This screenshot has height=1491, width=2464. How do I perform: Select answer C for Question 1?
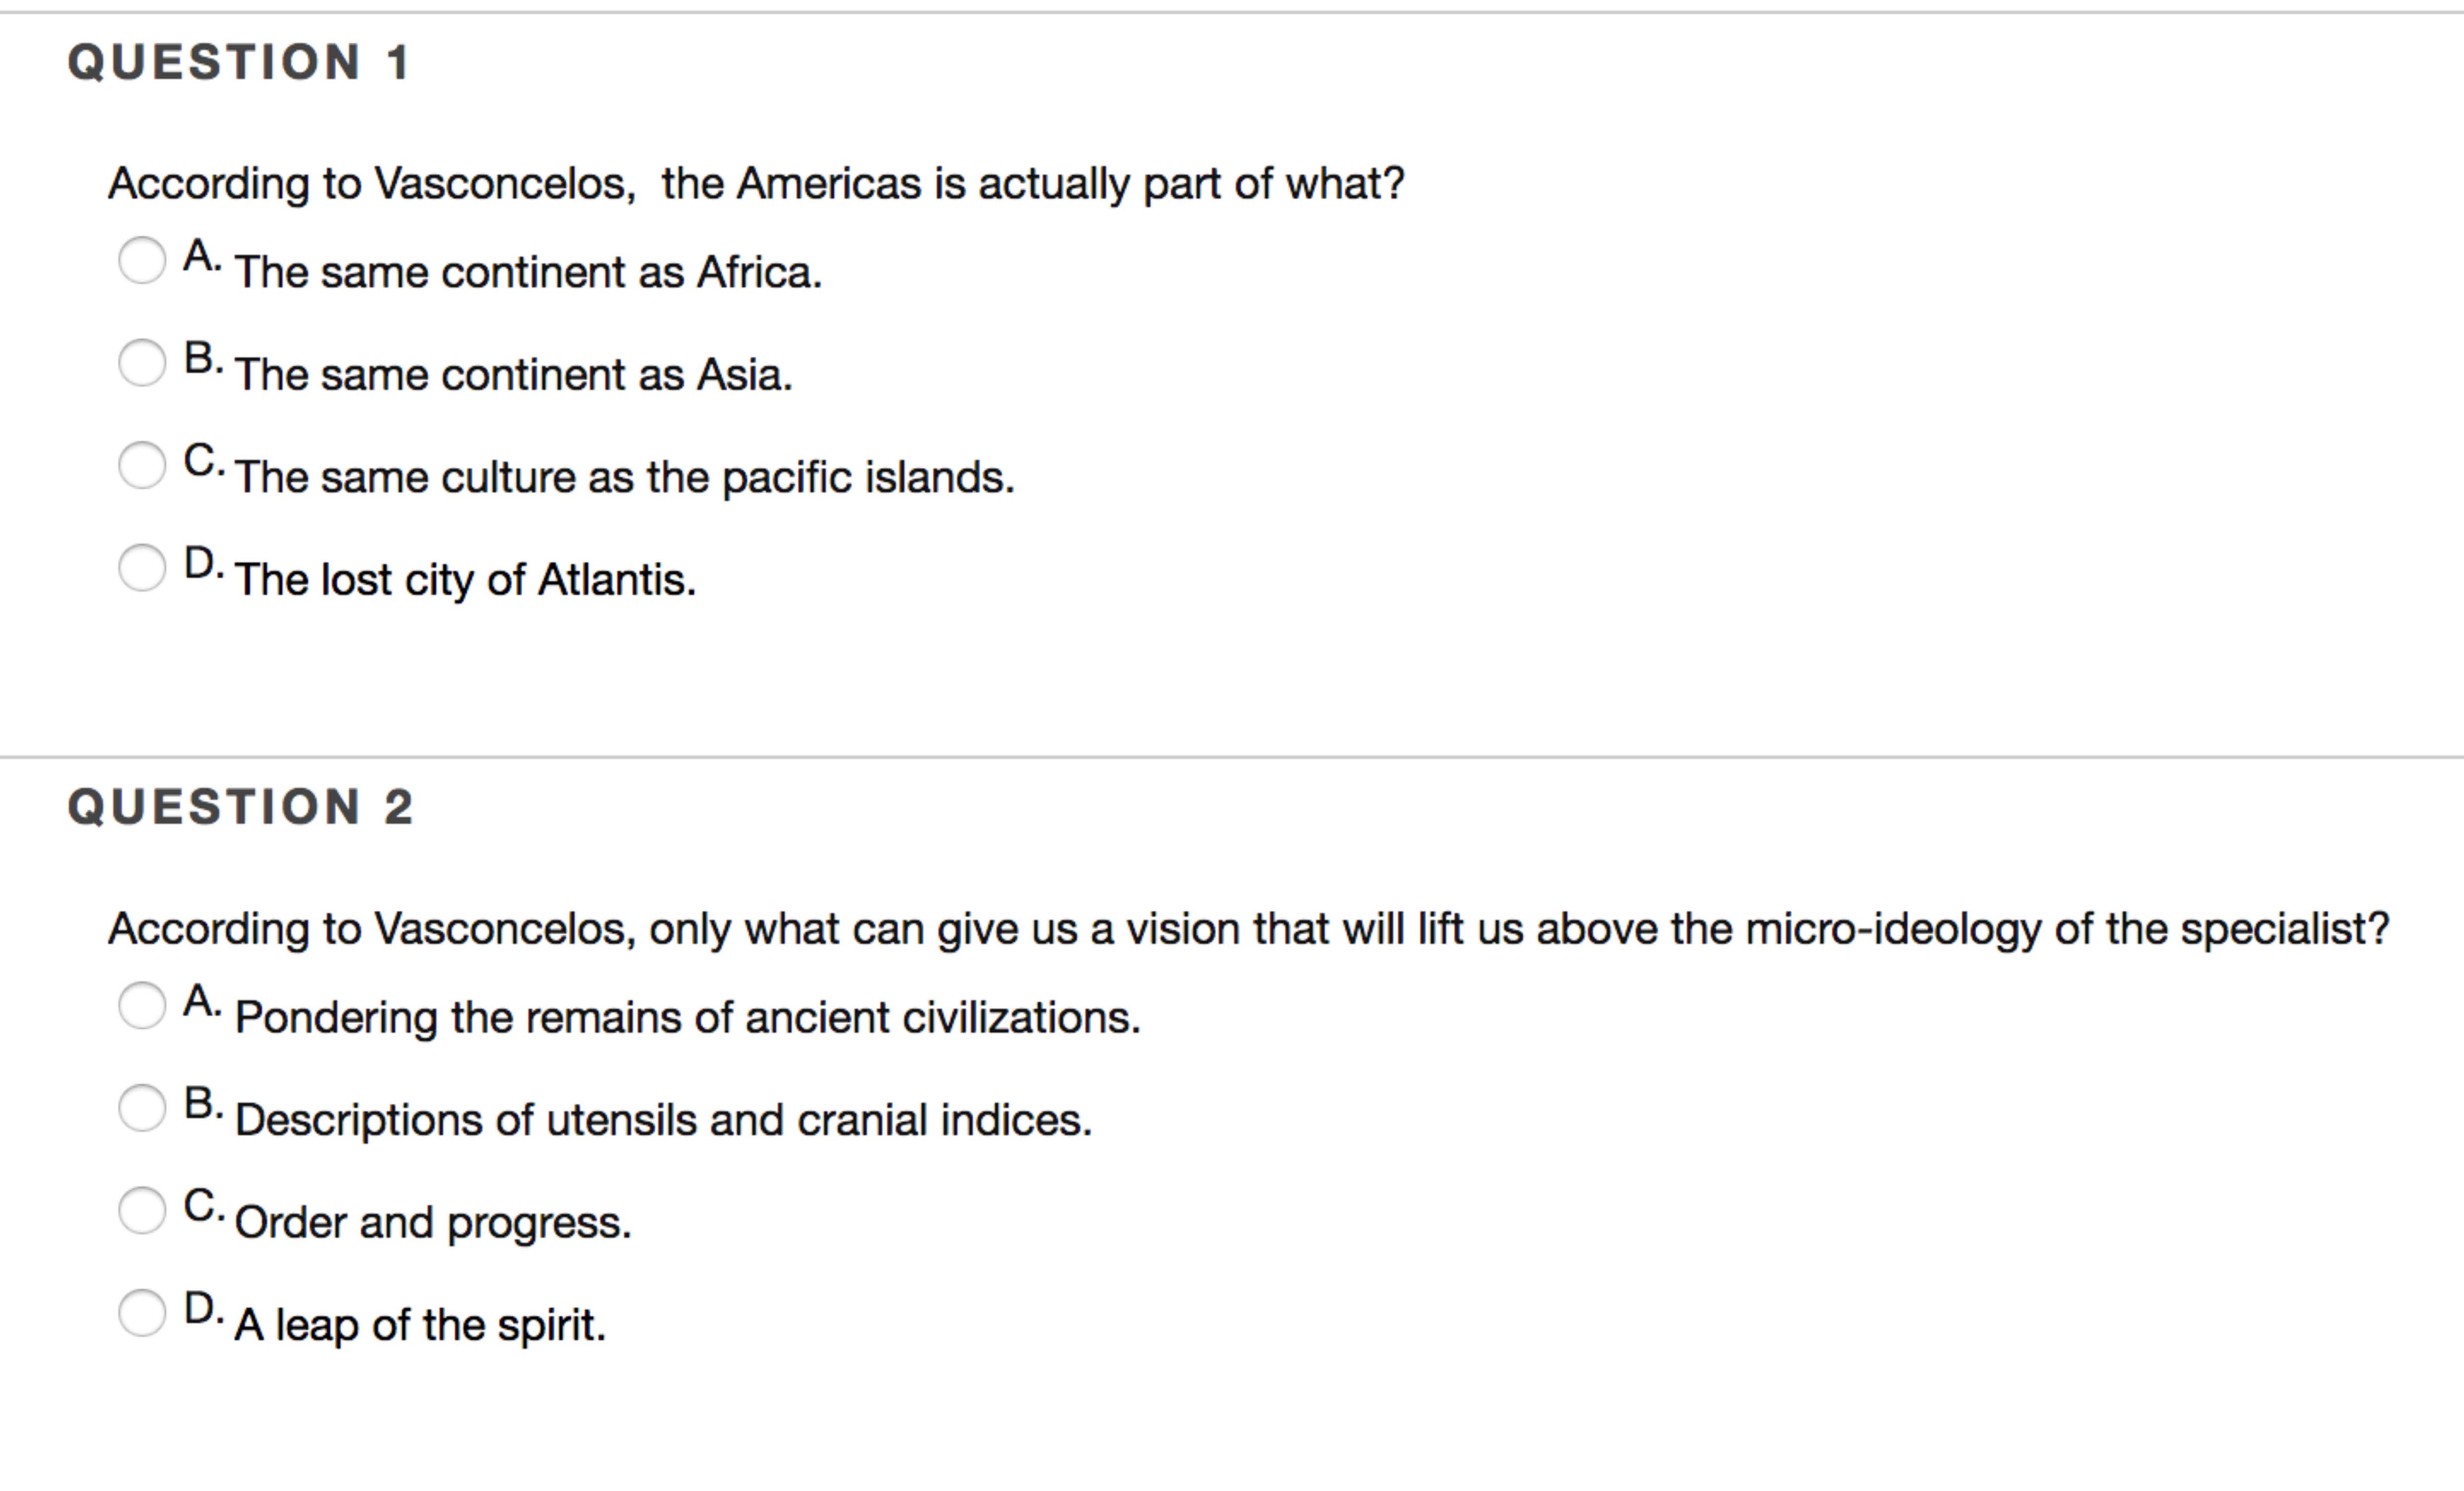pos(142,465)
